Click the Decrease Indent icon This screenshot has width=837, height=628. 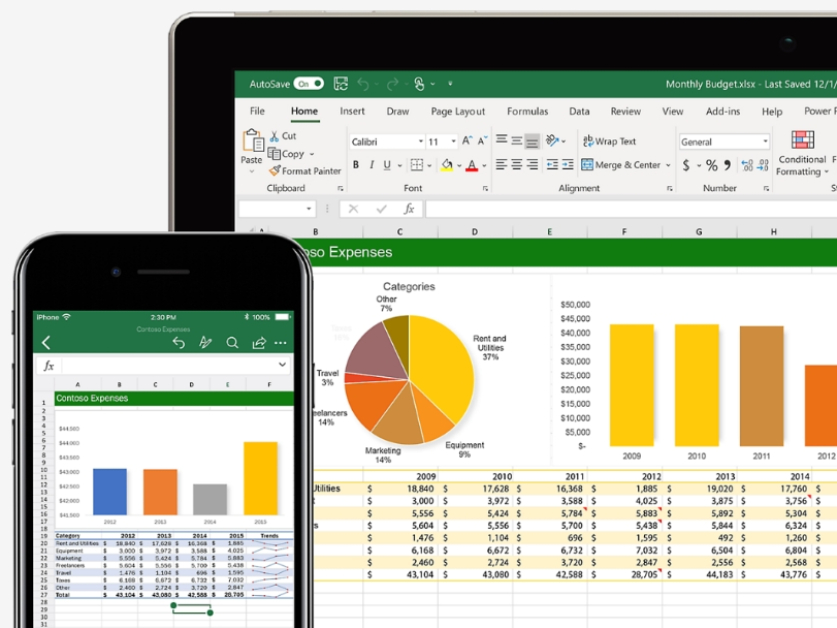pyautogui.click(x=552, y=164)
